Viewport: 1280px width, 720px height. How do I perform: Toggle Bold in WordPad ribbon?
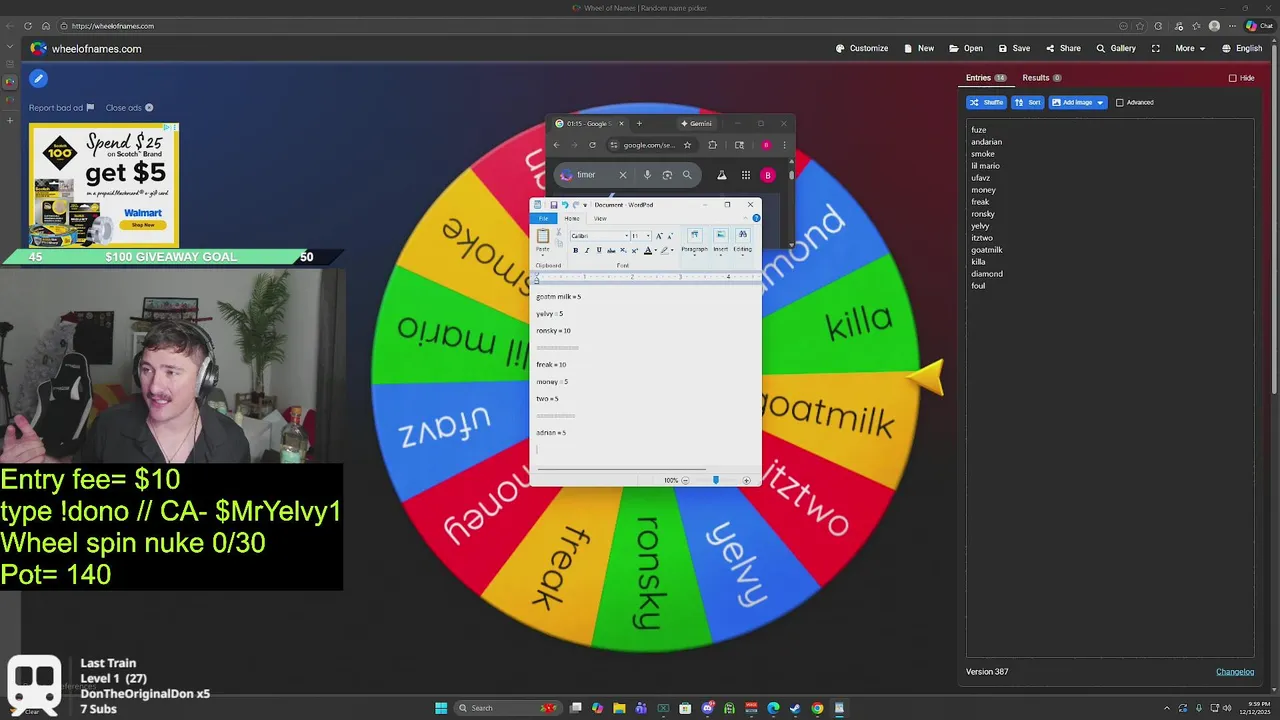pos(575,250)
